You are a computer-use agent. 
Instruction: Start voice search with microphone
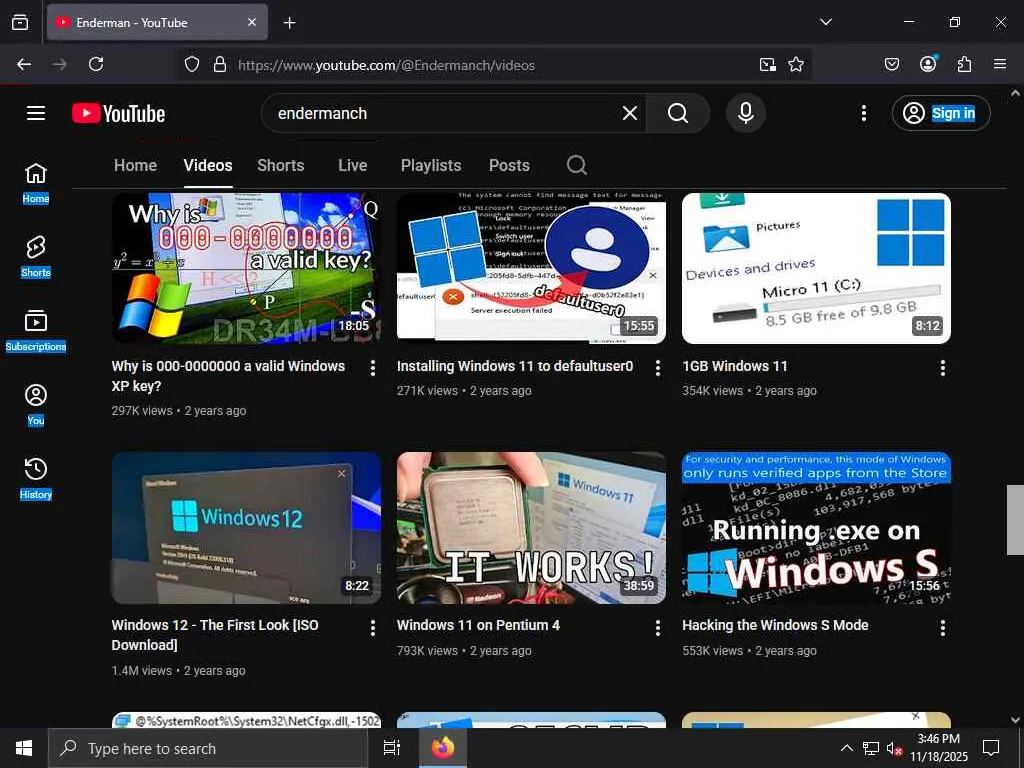(745, 113)
